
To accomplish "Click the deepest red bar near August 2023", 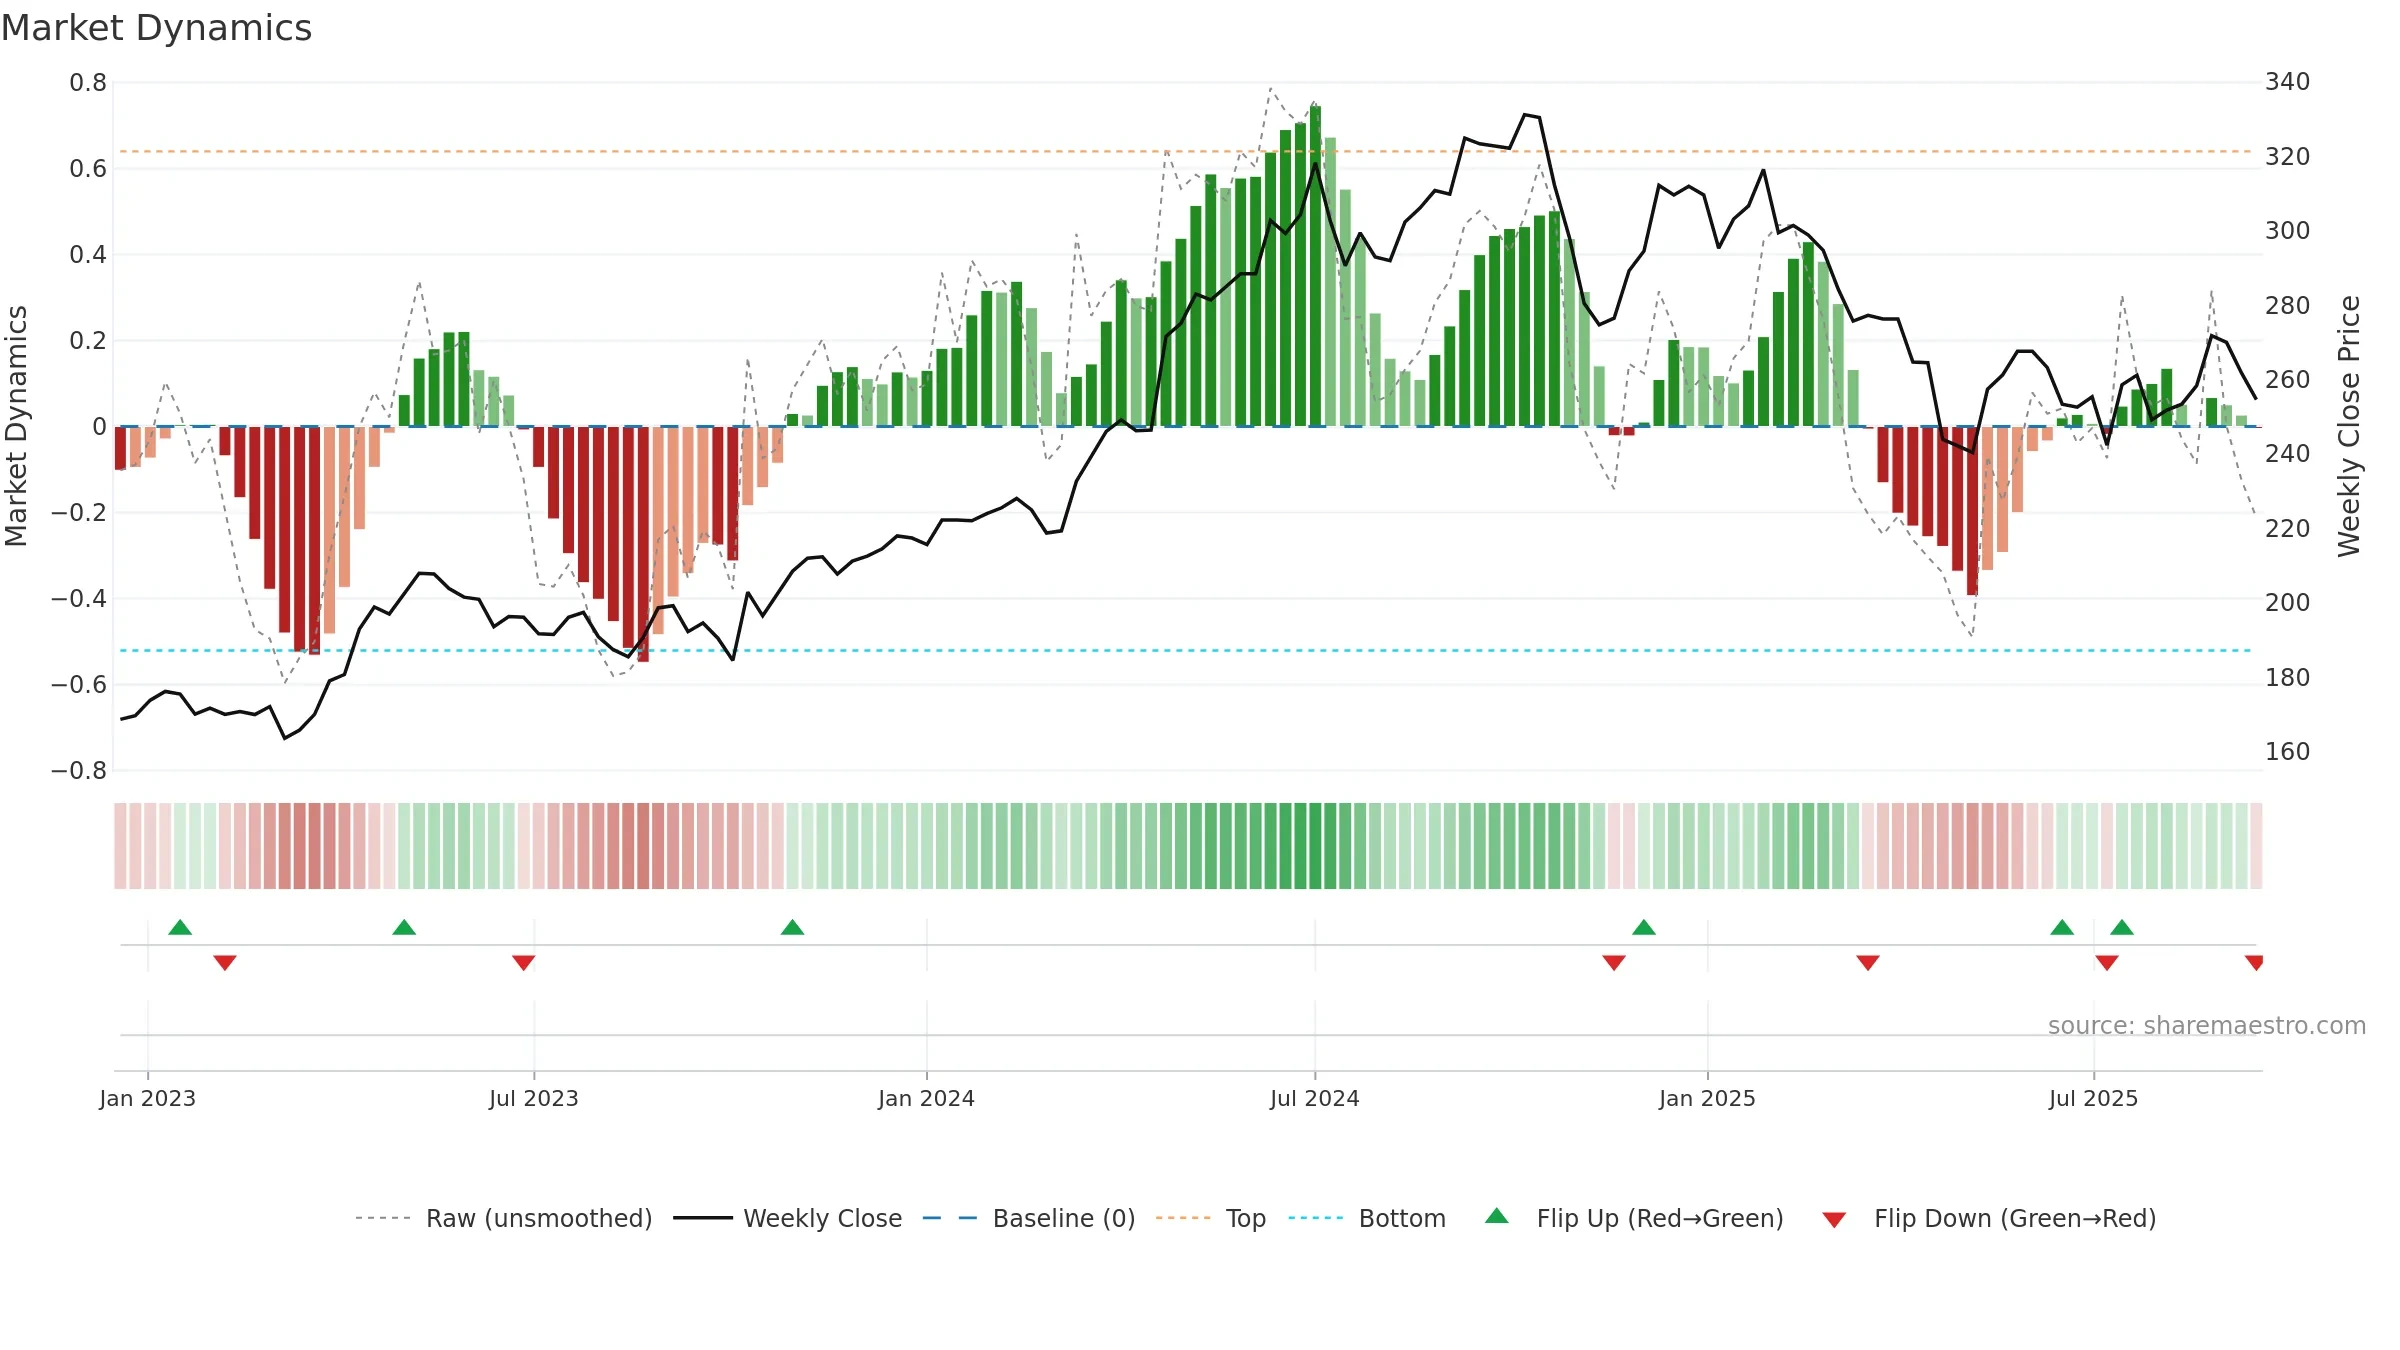I will coord(643,544).
